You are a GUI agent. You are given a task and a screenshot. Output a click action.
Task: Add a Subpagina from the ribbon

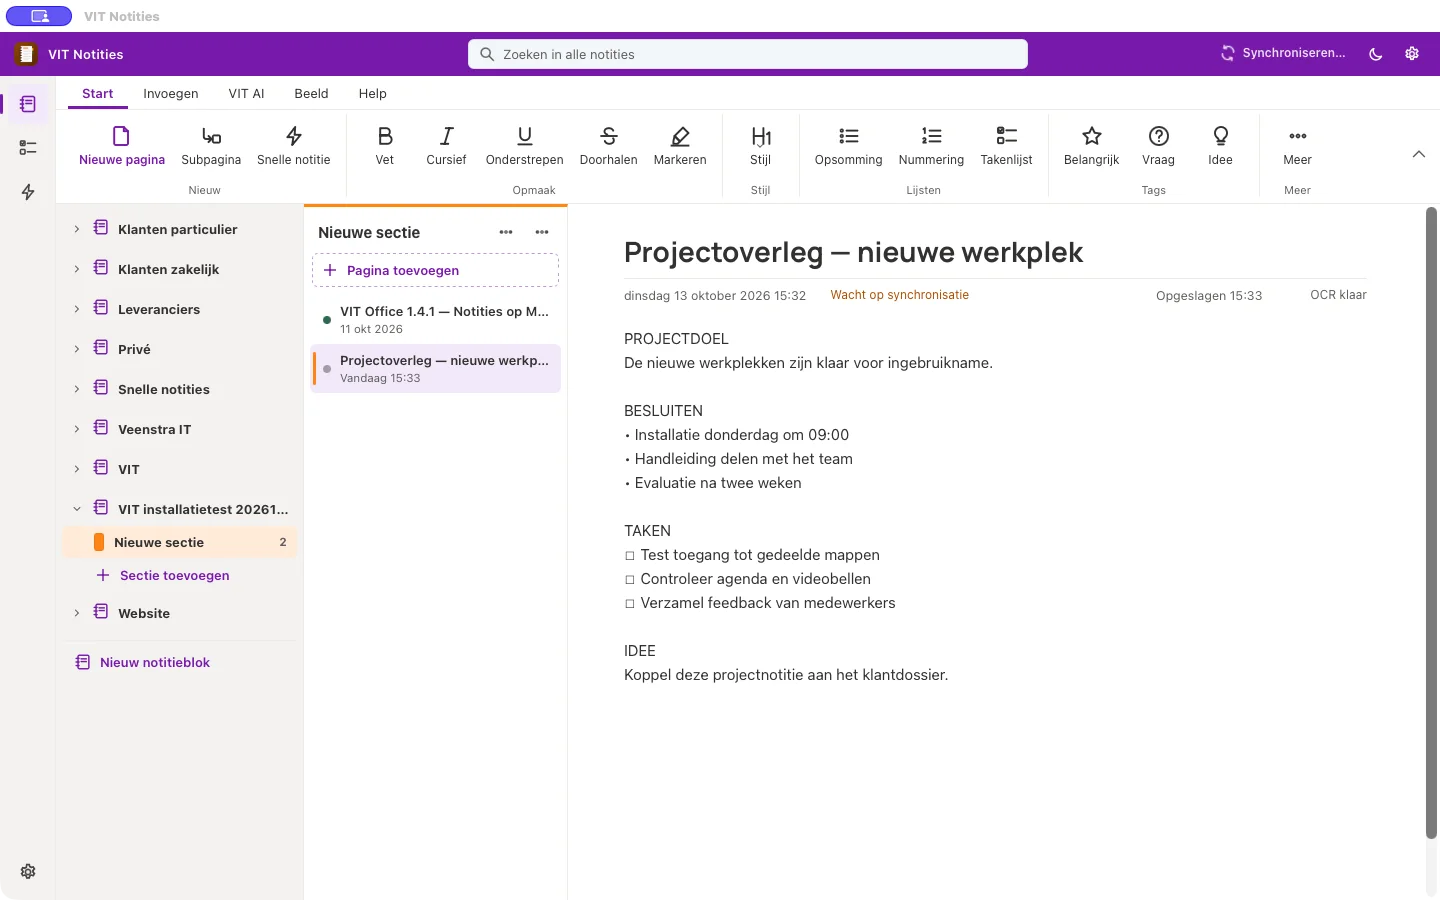pyautogui.click(x=211, y=146)
